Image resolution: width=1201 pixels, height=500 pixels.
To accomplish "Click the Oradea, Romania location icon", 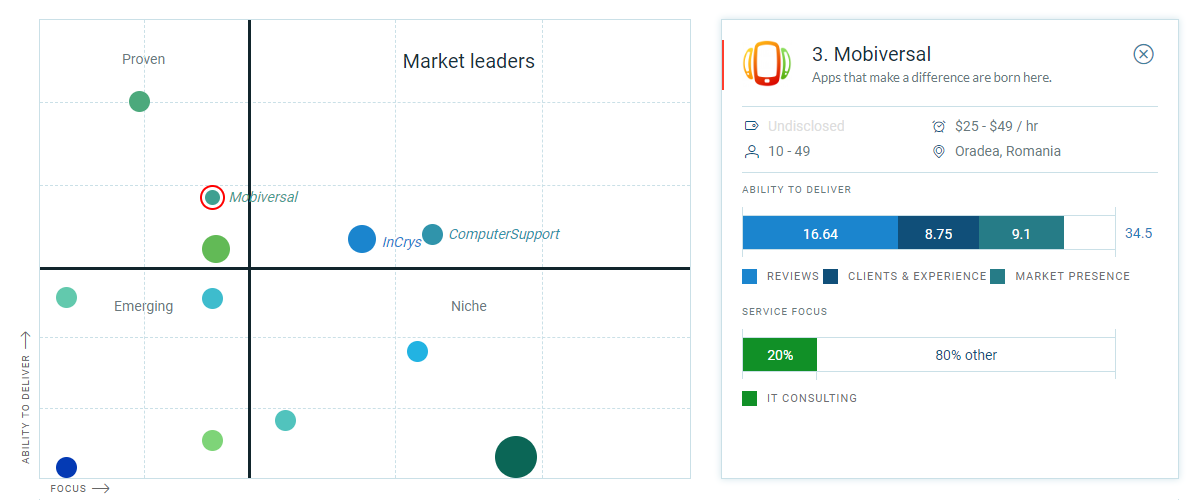I will click(x=938, y=152).
